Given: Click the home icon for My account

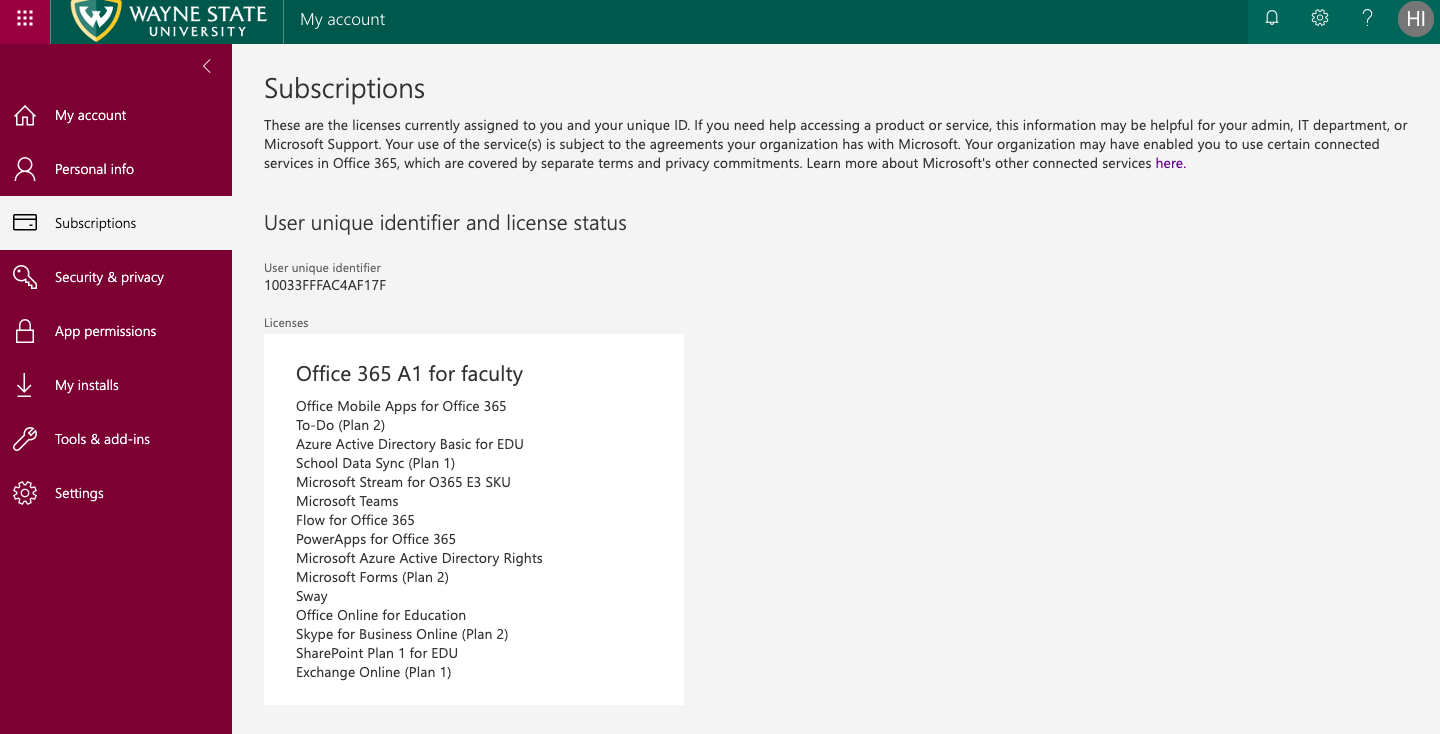Looking at the screenshot, I should (25, 115).
